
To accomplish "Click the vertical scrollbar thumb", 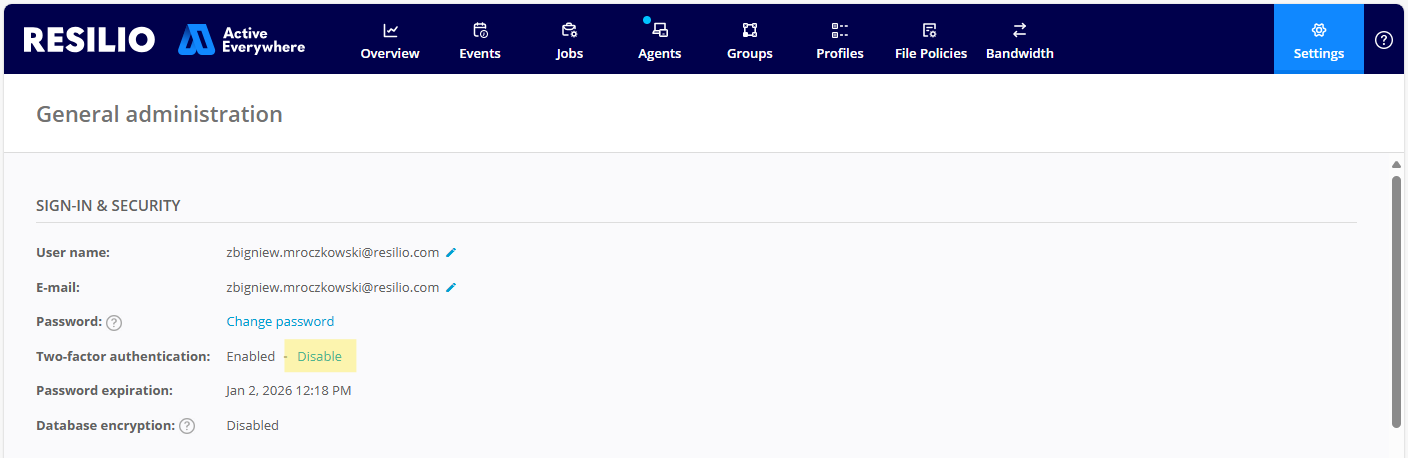I will [1396, 300].
